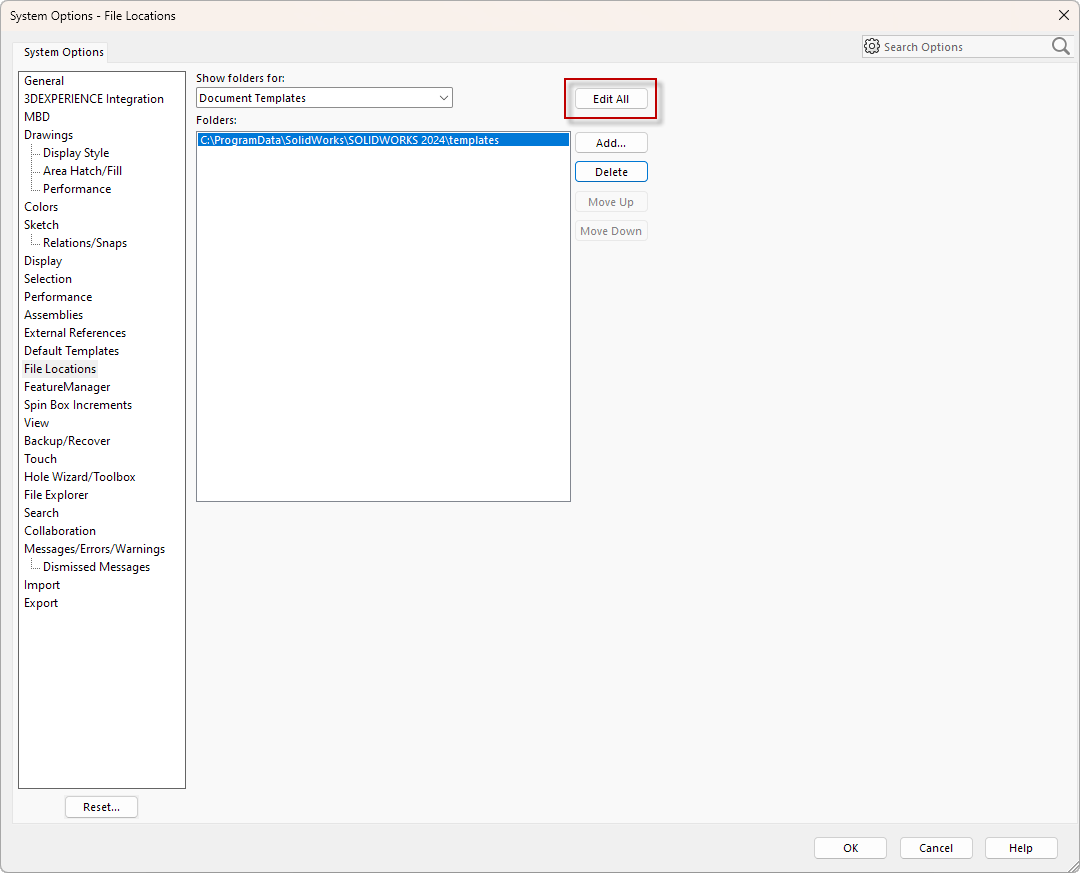Select Hole Wizard/Toolbox settings
Screen dimensions: 1080x873
click(x=79, y=476)
